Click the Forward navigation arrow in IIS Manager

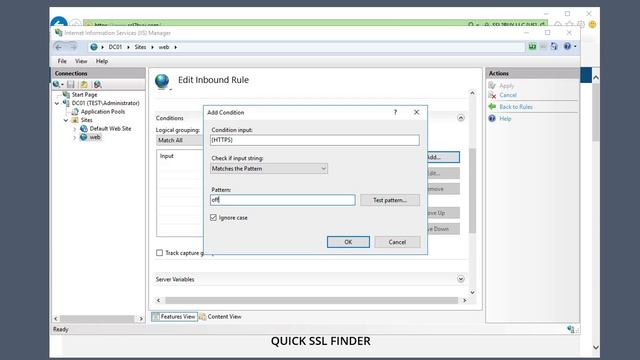point(73,47)
